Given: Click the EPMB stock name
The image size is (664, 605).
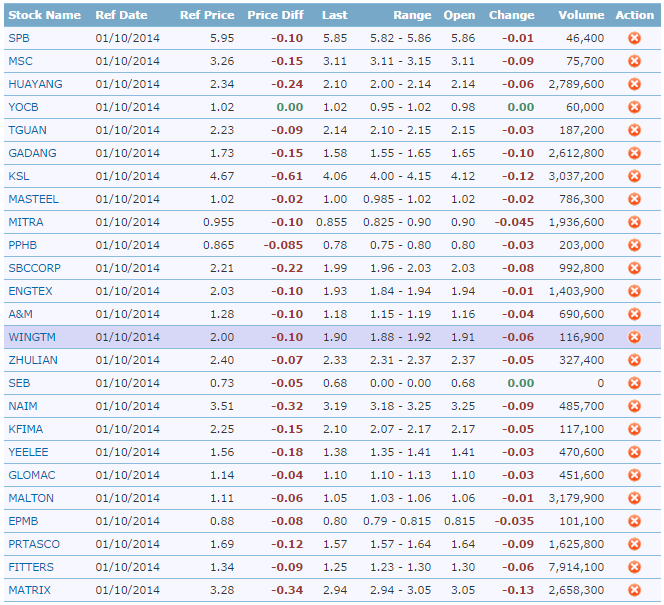Looking at the screenshot, I should [23, 521].
